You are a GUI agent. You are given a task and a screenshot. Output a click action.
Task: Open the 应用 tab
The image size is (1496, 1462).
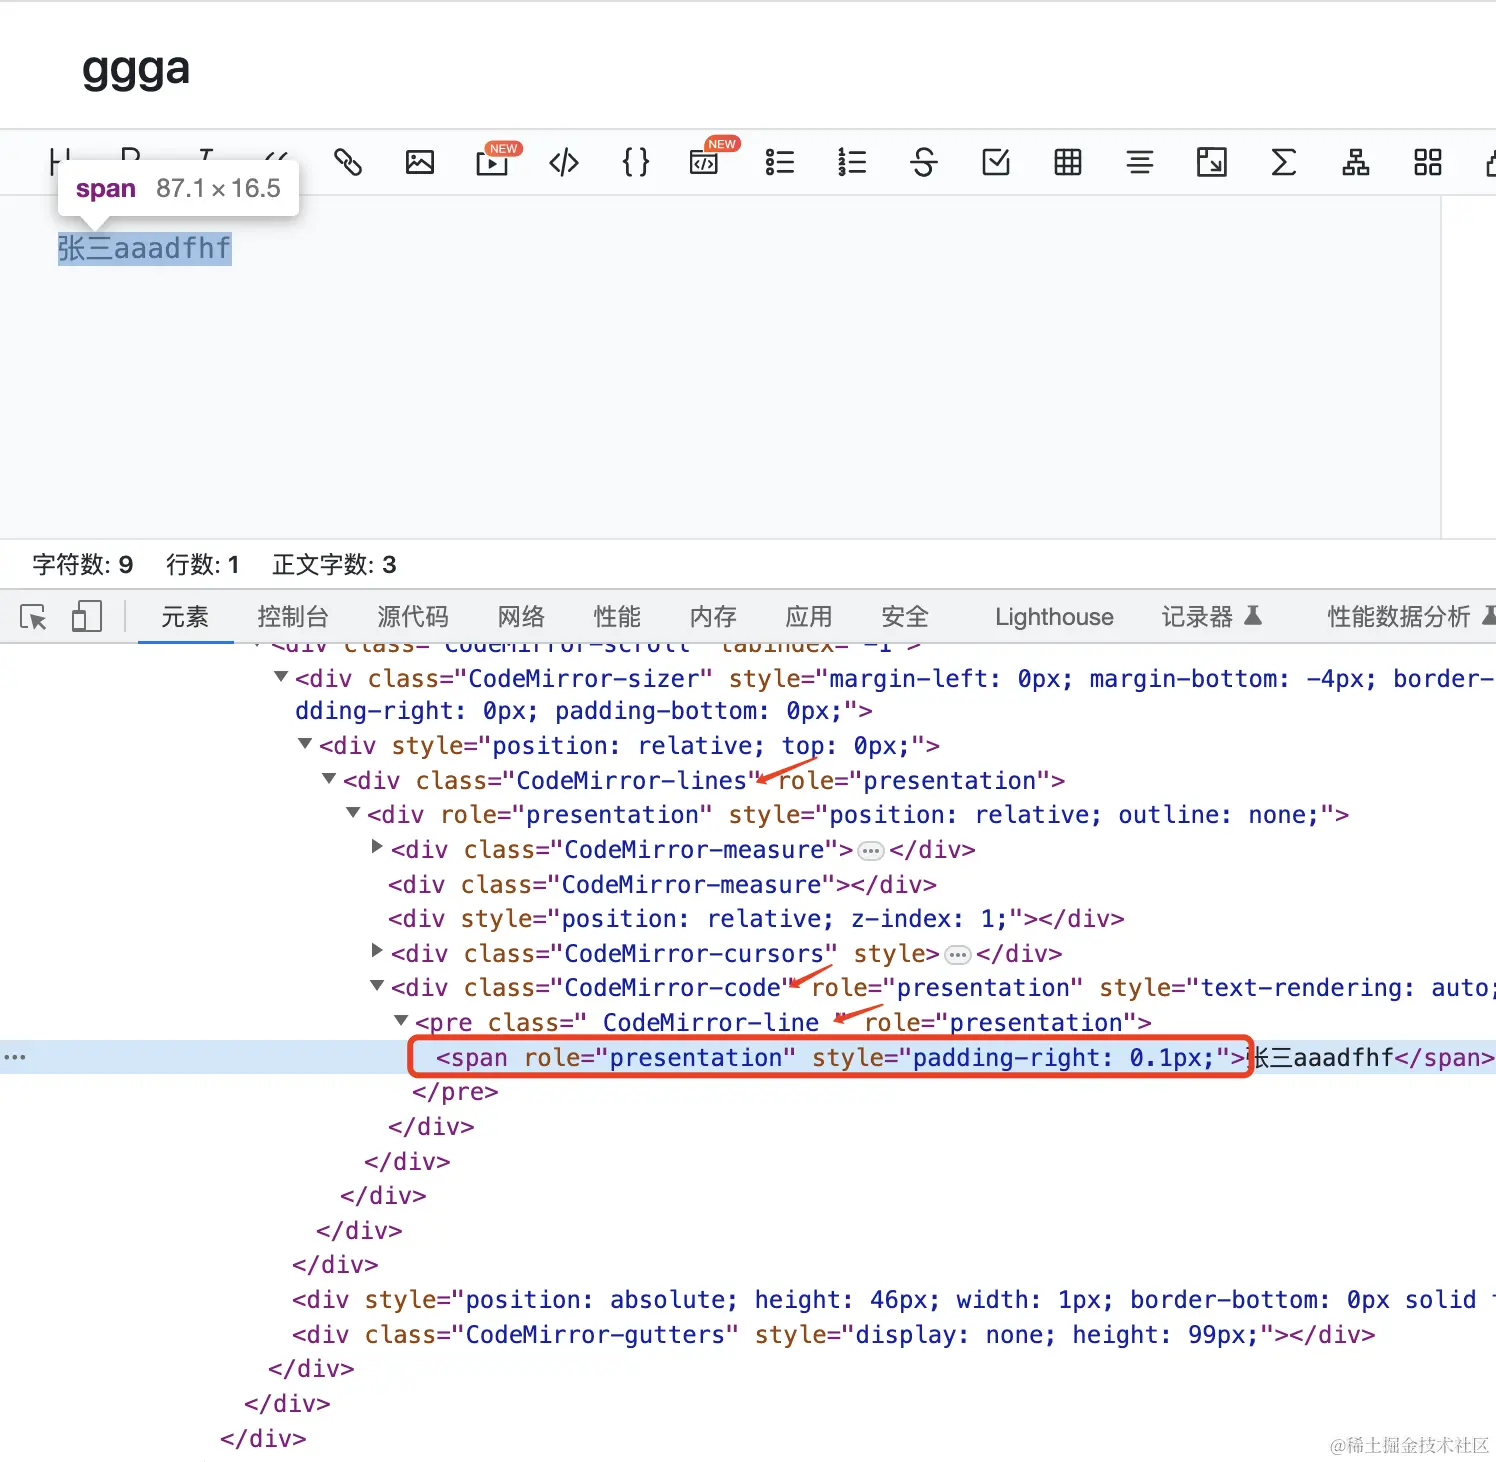[x=809, y=617]
